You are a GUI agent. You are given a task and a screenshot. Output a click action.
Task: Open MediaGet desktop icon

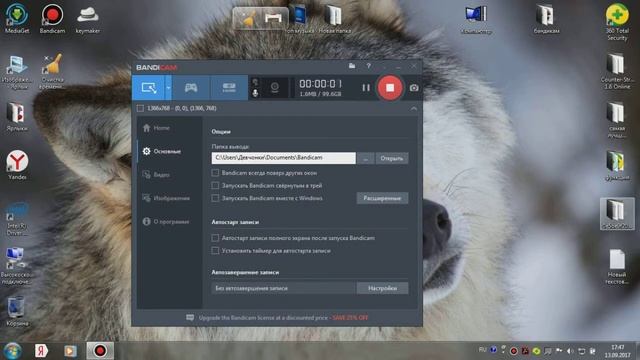(x=17, y=18)
